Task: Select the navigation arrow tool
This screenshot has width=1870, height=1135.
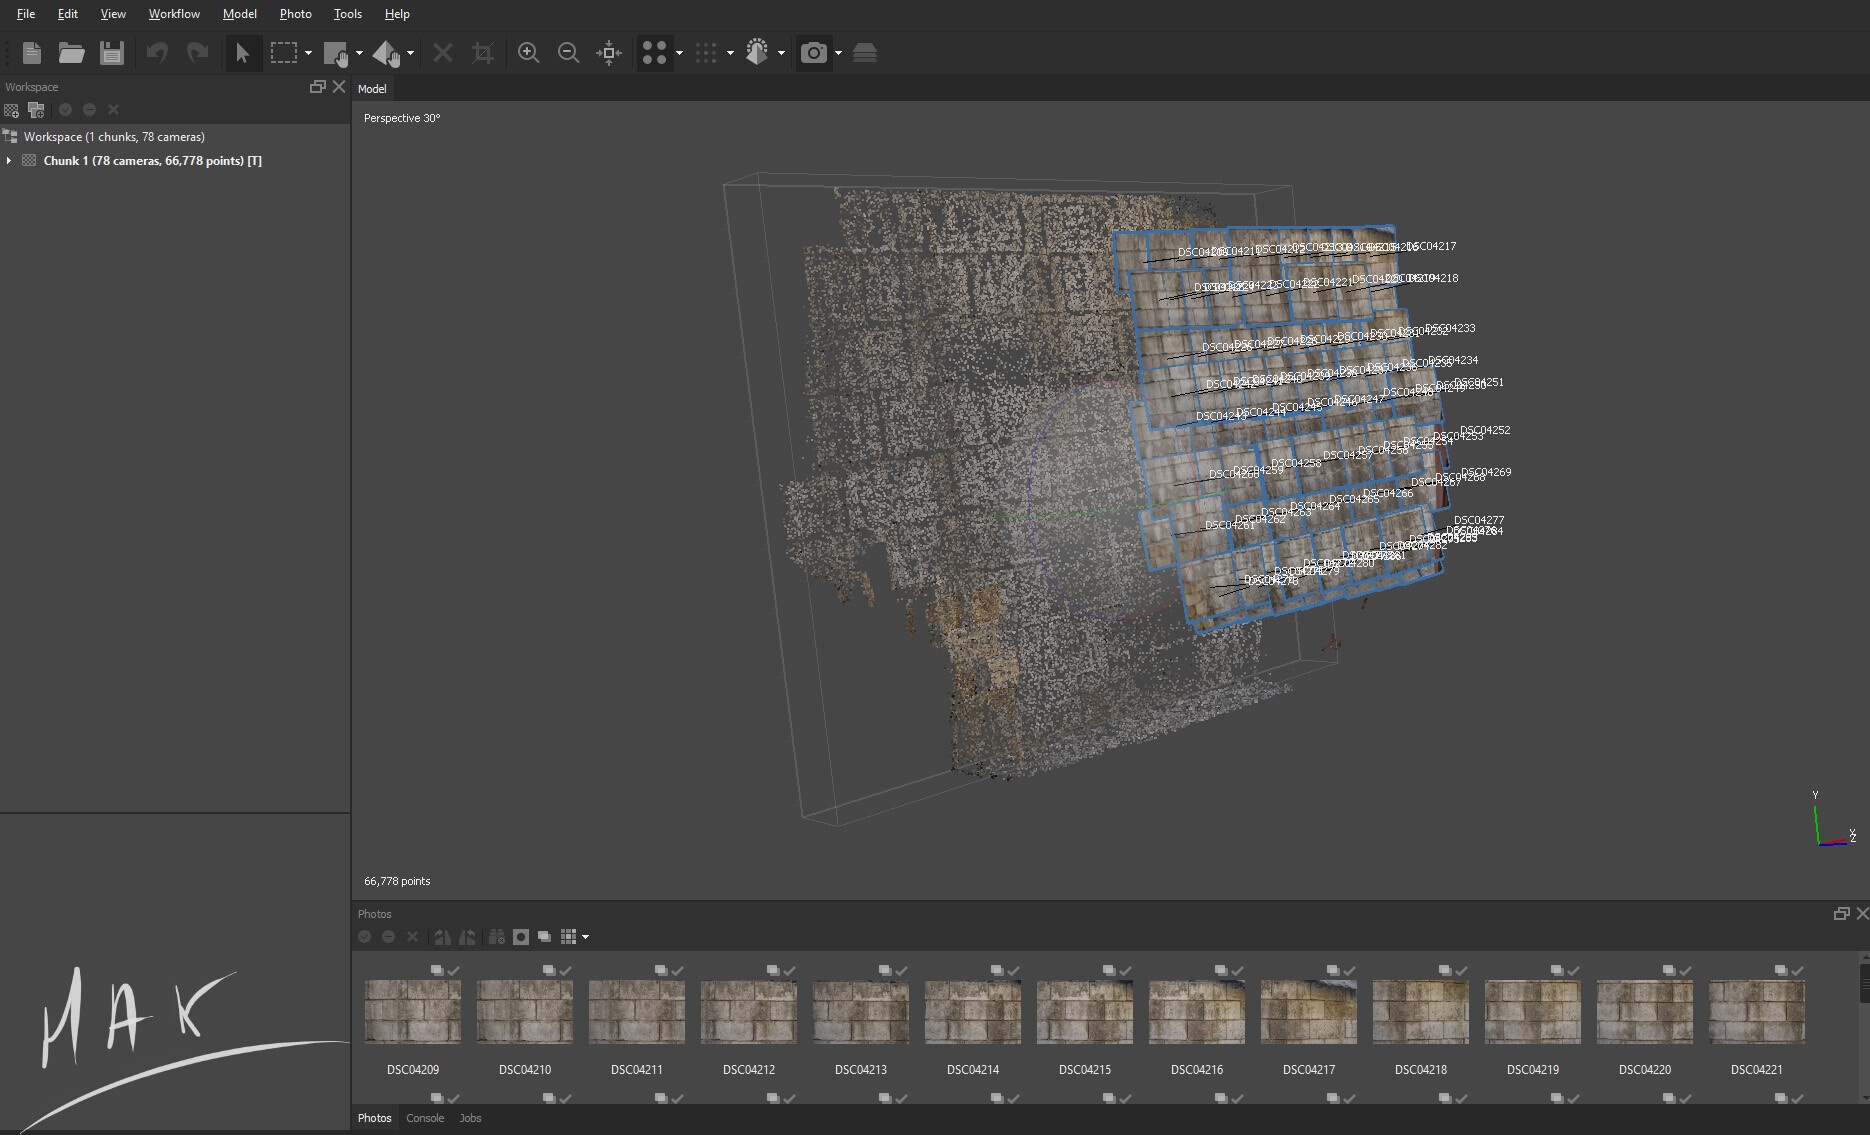Action: tap(243, 53)
